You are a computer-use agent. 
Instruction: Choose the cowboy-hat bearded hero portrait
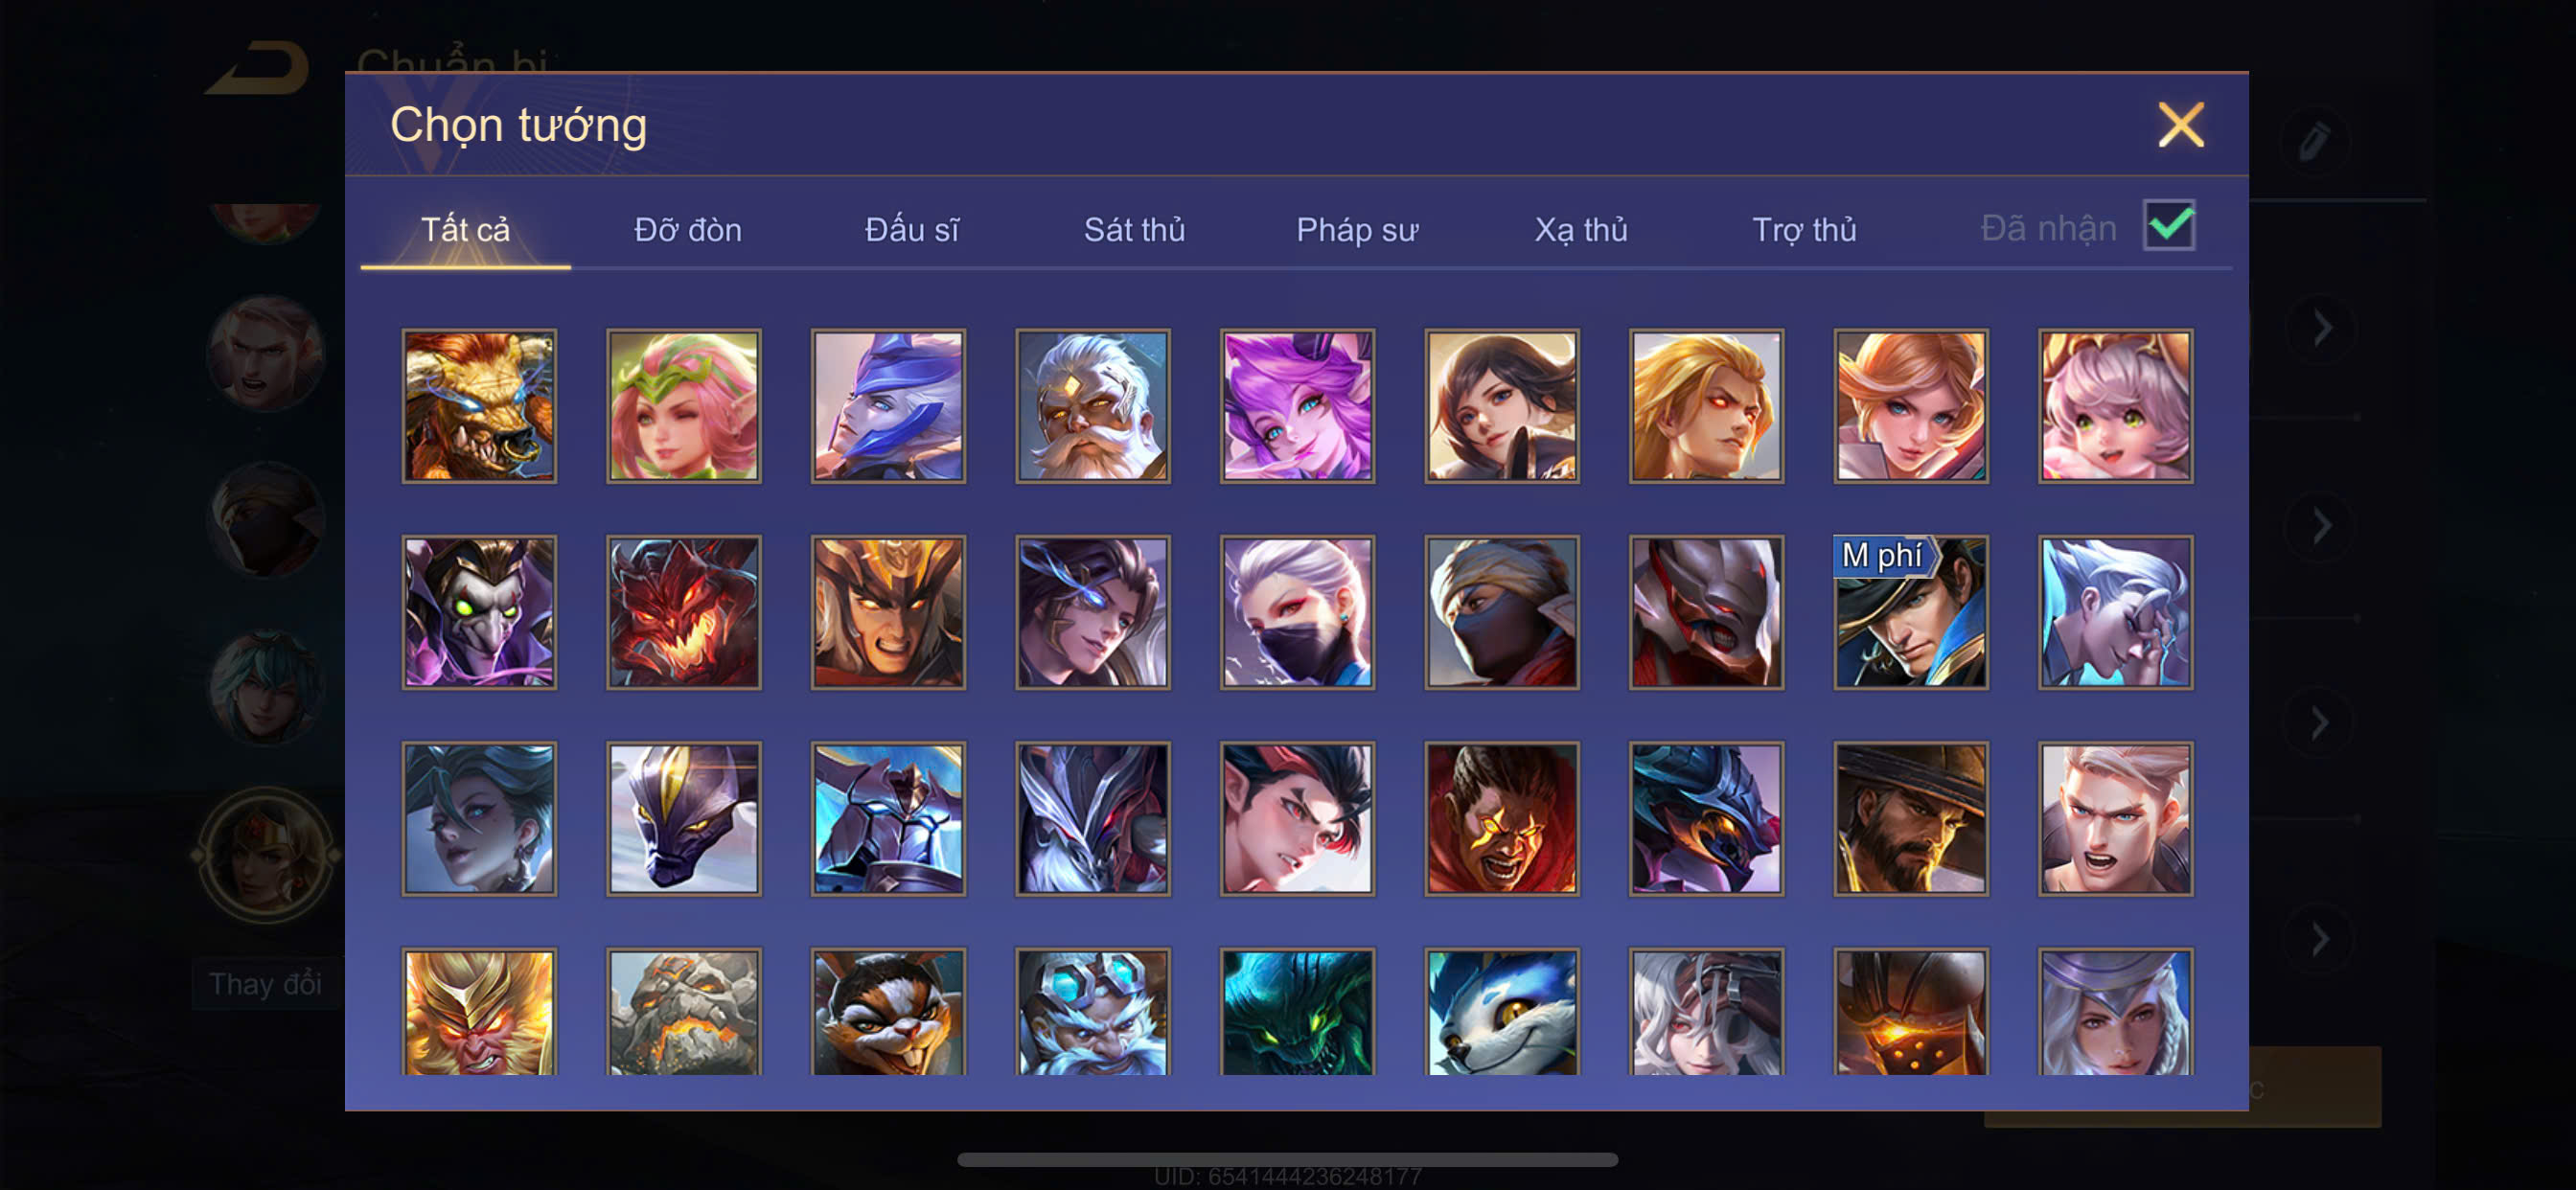(1910, 818)
